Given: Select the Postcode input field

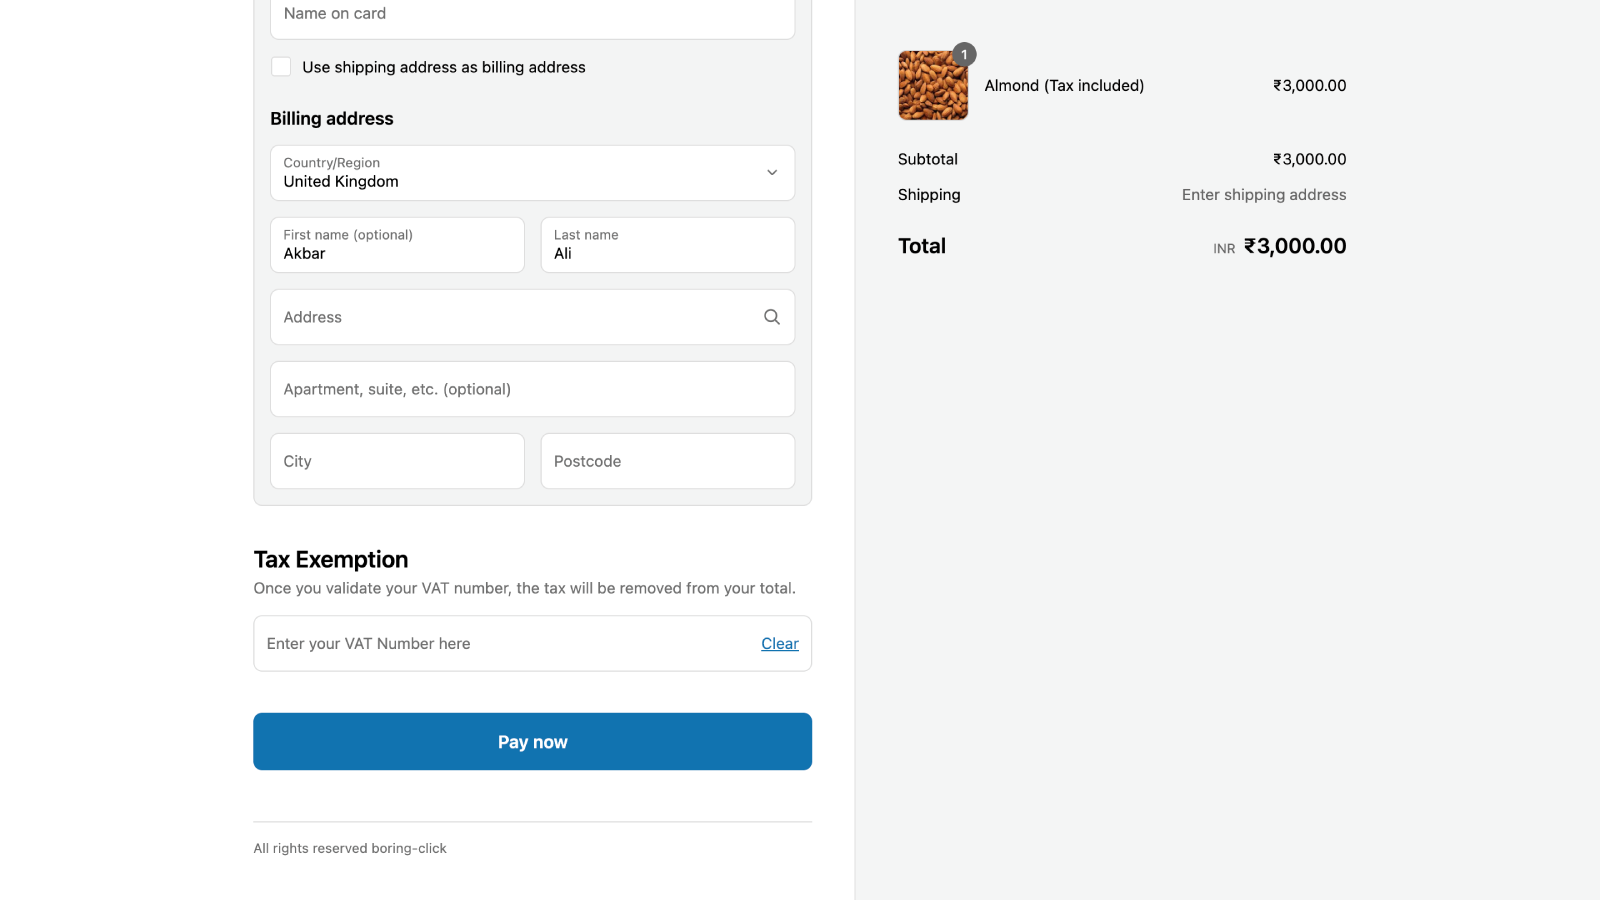Looking at the screenshot, I should coord(668,461).
